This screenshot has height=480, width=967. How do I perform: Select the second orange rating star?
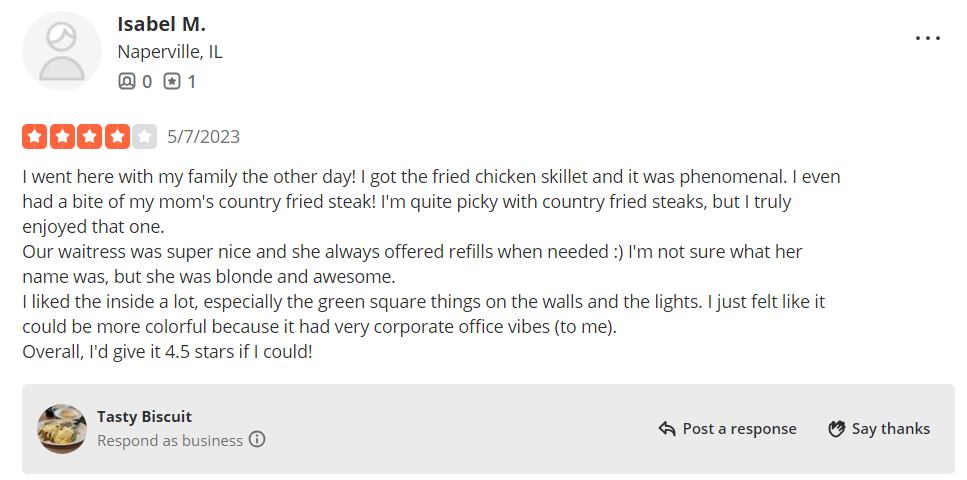[62, 136]
